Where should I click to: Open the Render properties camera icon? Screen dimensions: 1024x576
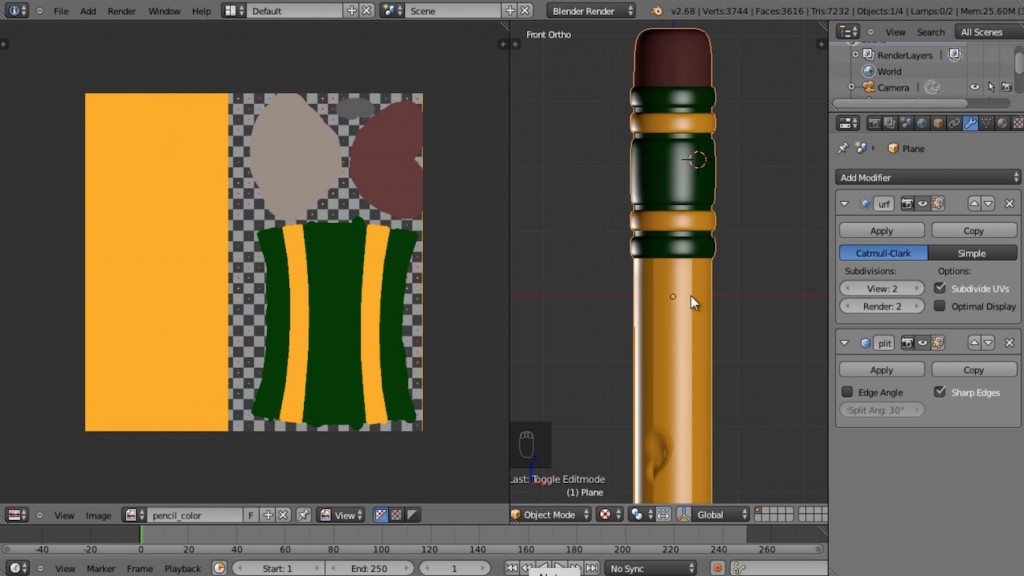[x=875, y=122]
